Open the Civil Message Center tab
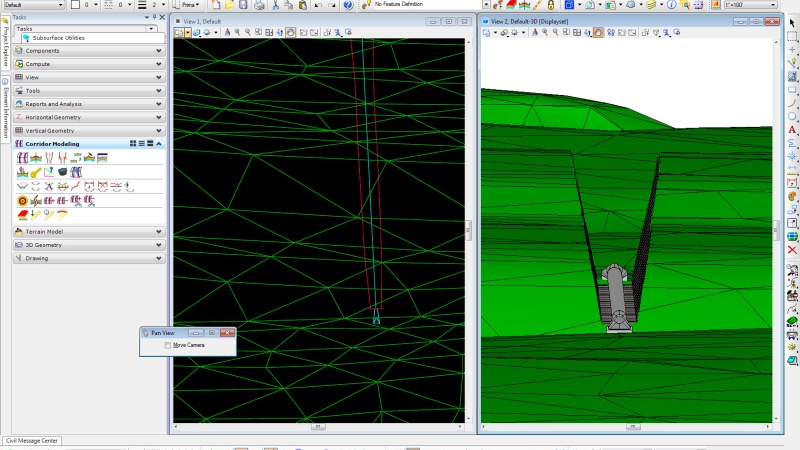The width and height of the screenshot is (800, 450). pos(32,440)
